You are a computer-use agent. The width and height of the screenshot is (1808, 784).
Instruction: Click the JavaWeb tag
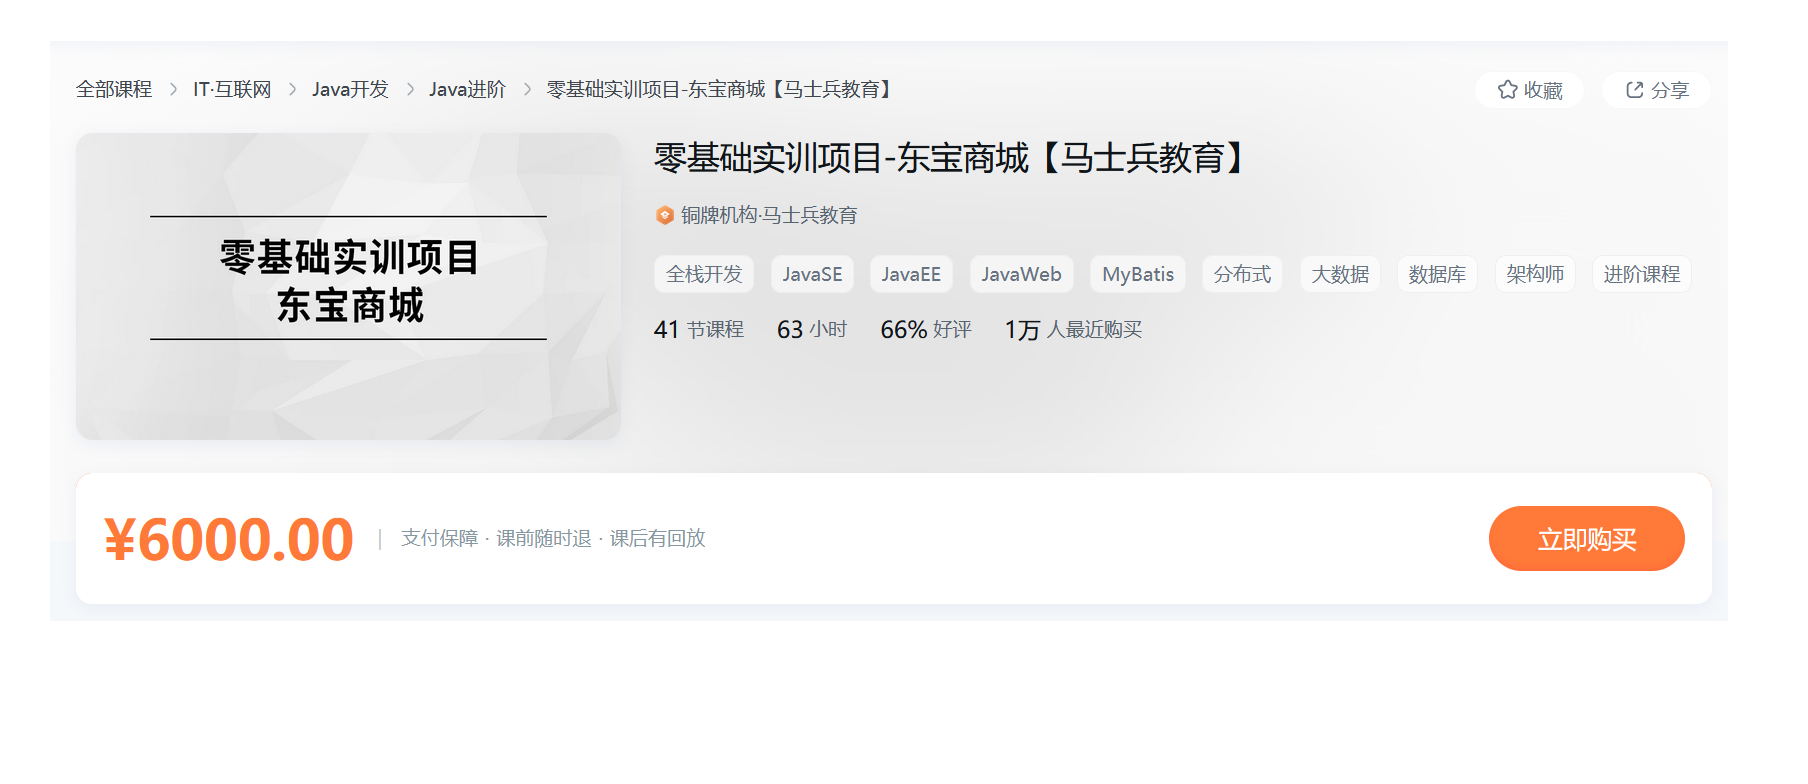[1021, 274]
